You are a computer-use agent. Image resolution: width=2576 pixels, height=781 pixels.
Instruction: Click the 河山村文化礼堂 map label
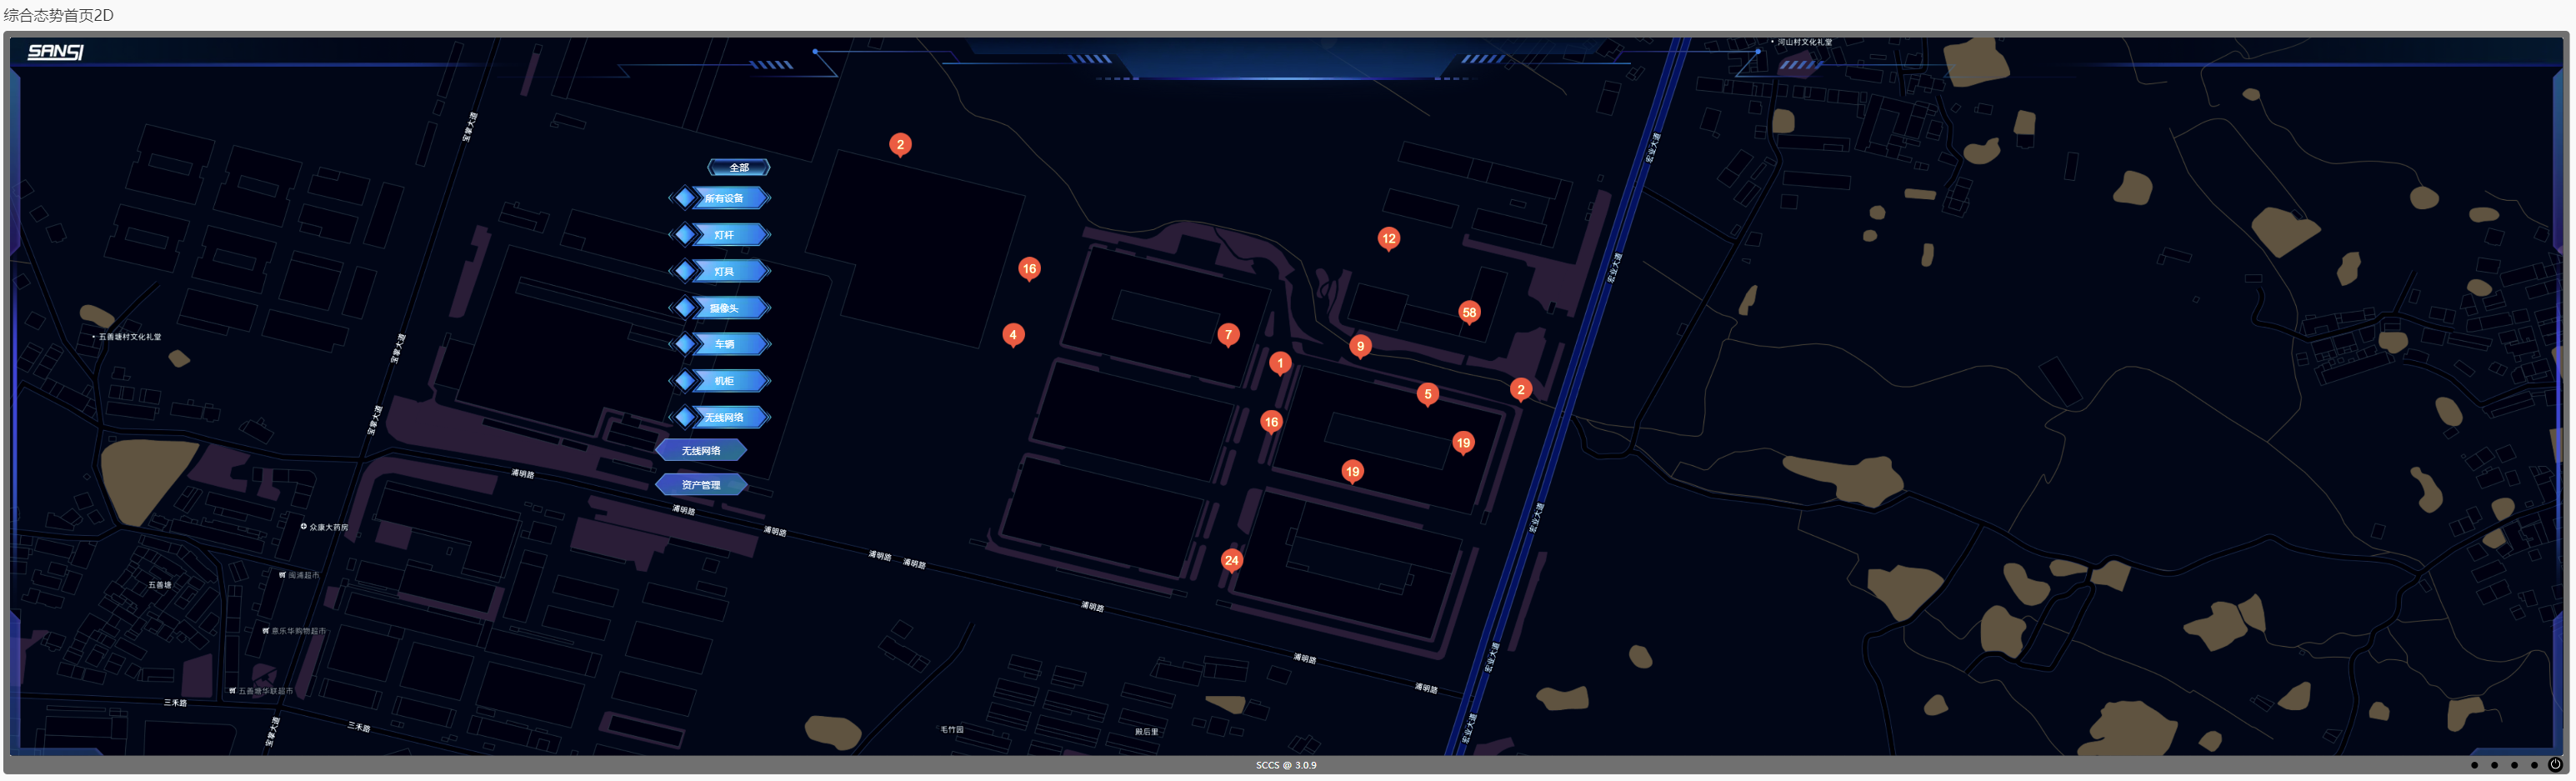click(x=1804, y=42)
